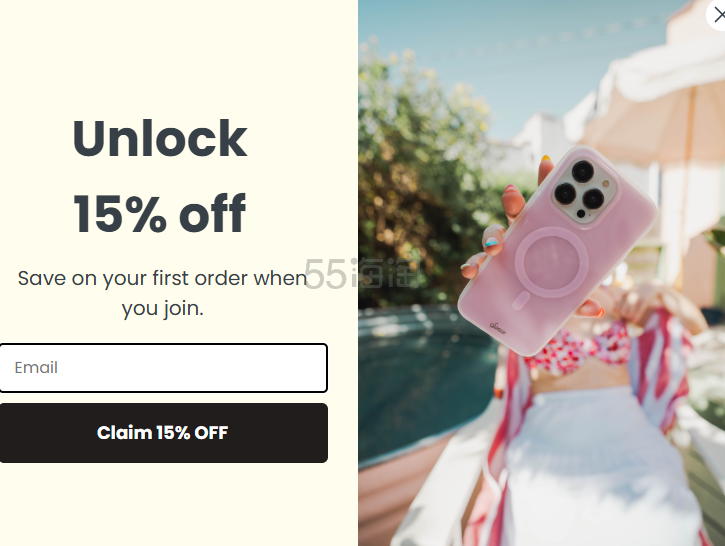Click the pink phone case image
This screenshot has width=725, height=546.
click(557, 250)
